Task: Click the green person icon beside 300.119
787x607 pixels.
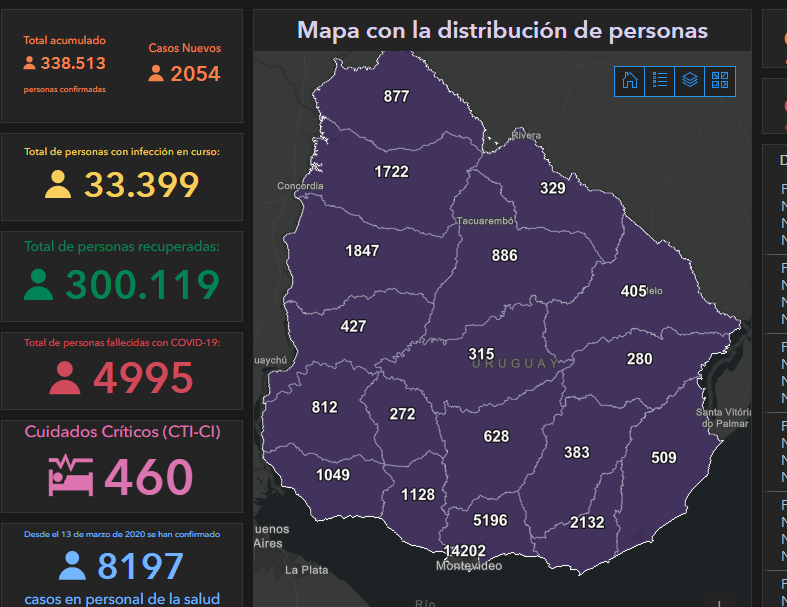Action: (x=39, y=285)
